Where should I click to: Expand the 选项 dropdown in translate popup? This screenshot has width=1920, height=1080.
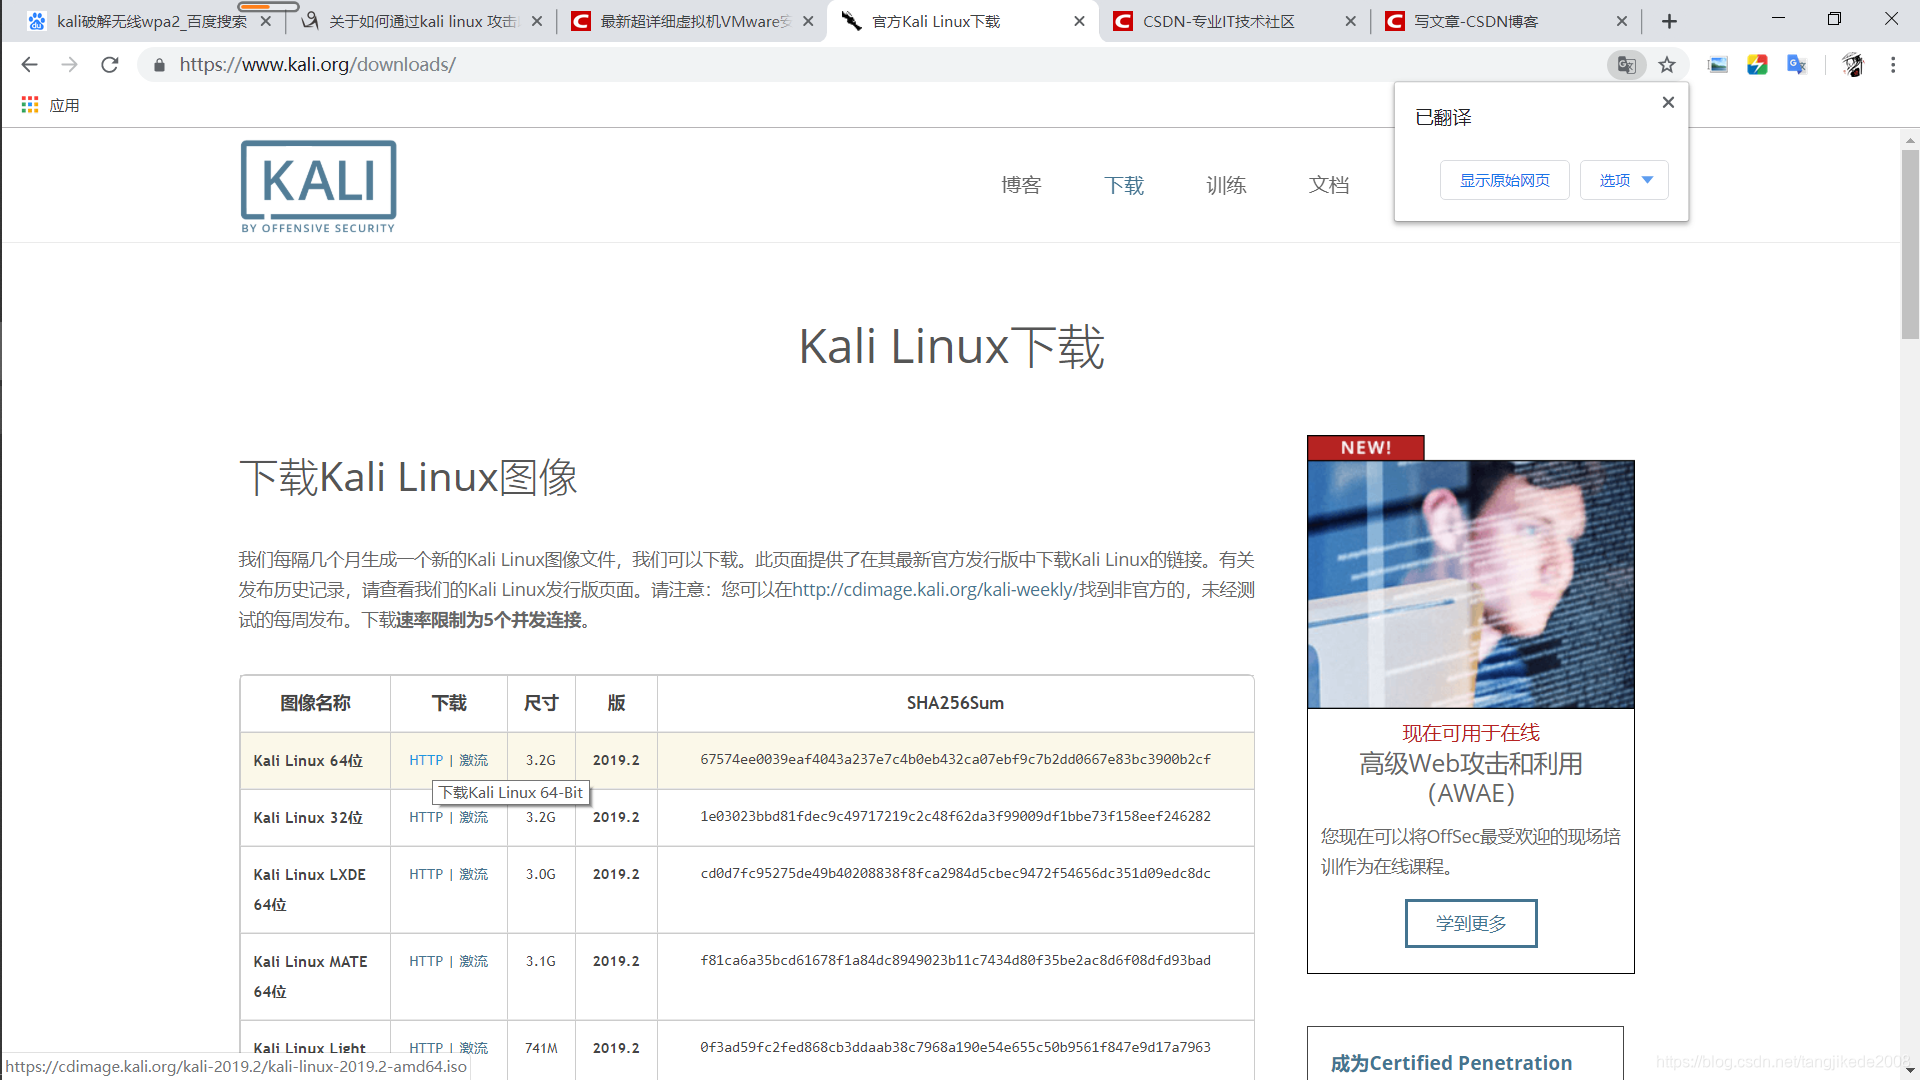pos(1624,180)
